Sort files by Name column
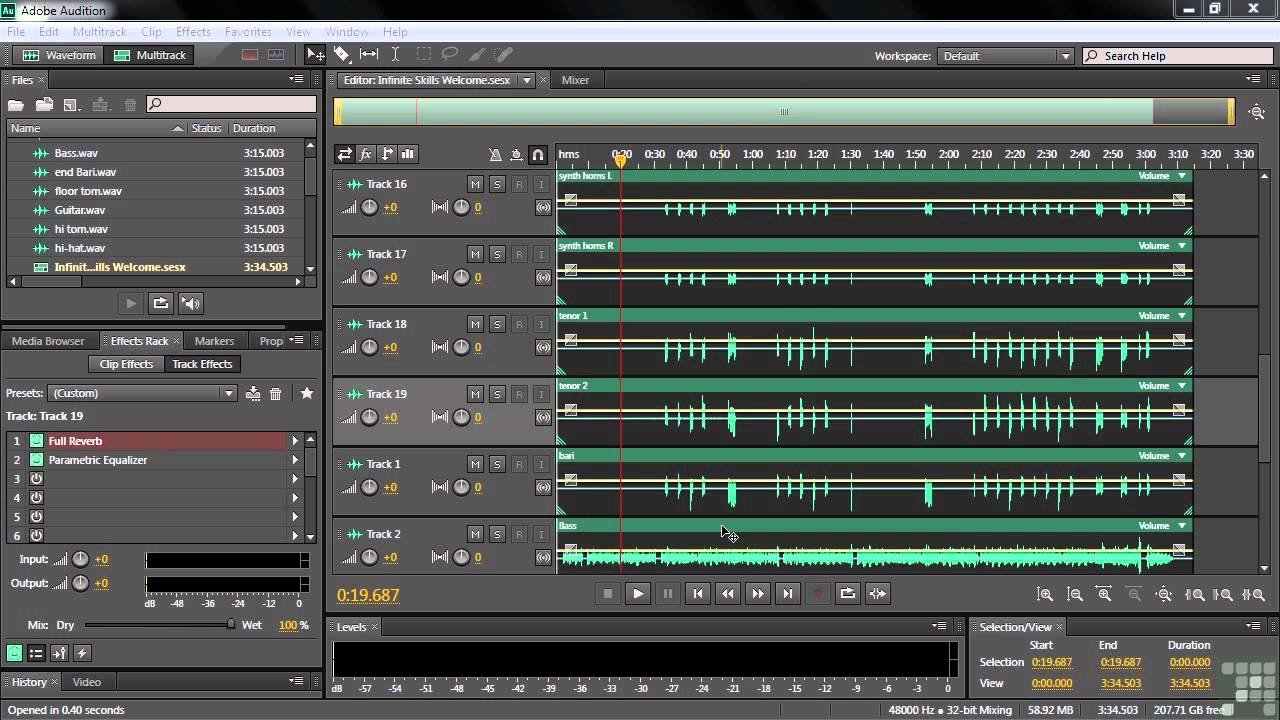 96,128
